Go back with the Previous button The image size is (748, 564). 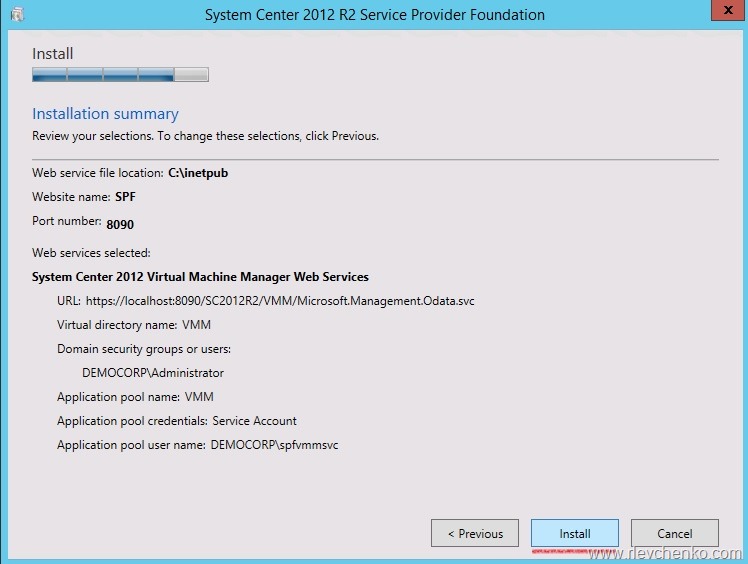point(474,533)
